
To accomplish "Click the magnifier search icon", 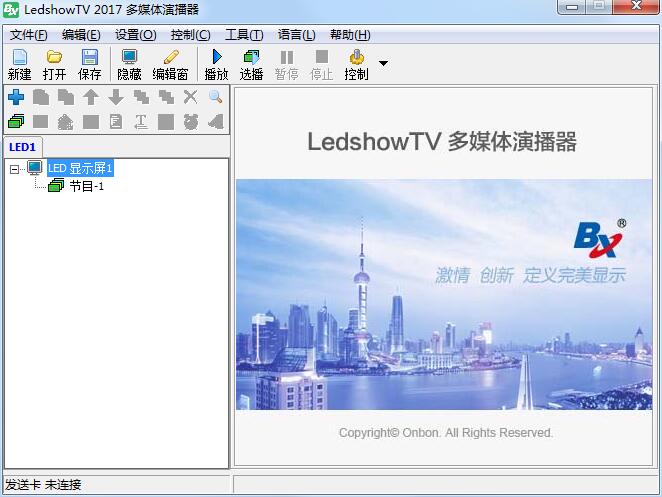I will 215,97.
